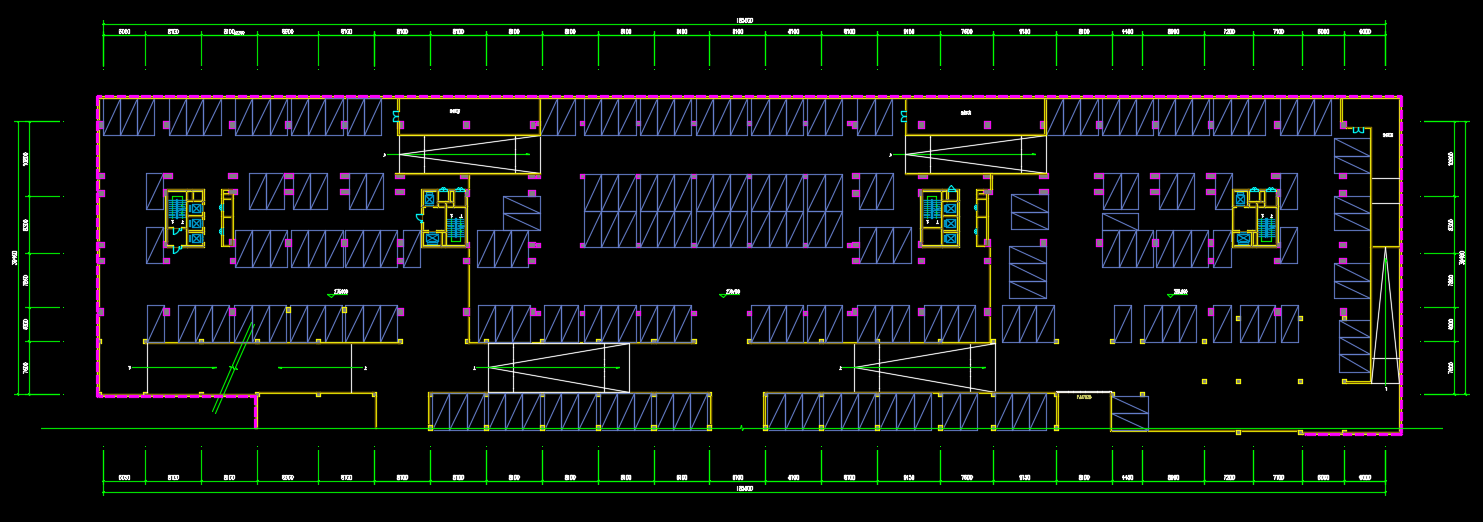Select the leftmost elevator and stair core
Screen dimensions: 1483x522
tap(185, 218)
